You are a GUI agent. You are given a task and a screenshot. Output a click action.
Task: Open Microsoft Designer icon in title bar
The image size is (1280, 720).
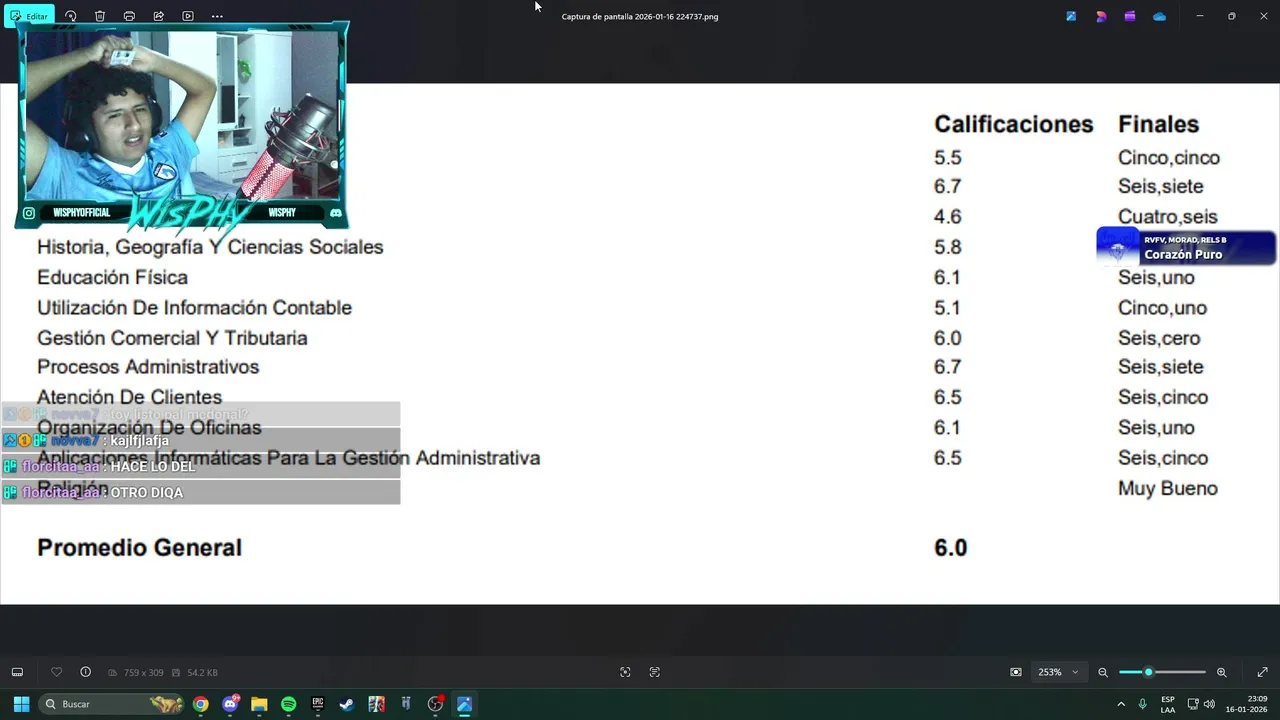(x=1101, y=16)
